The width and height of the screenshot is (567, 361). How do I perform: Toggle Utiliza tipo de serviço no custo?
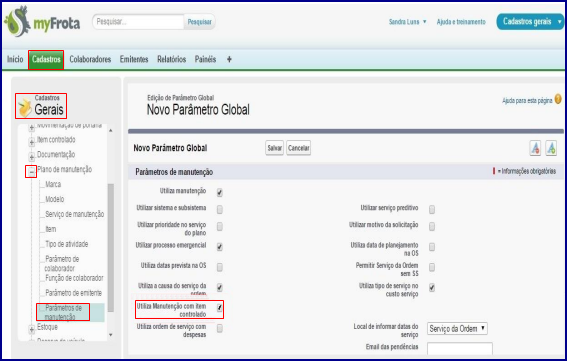click(432, 287)
